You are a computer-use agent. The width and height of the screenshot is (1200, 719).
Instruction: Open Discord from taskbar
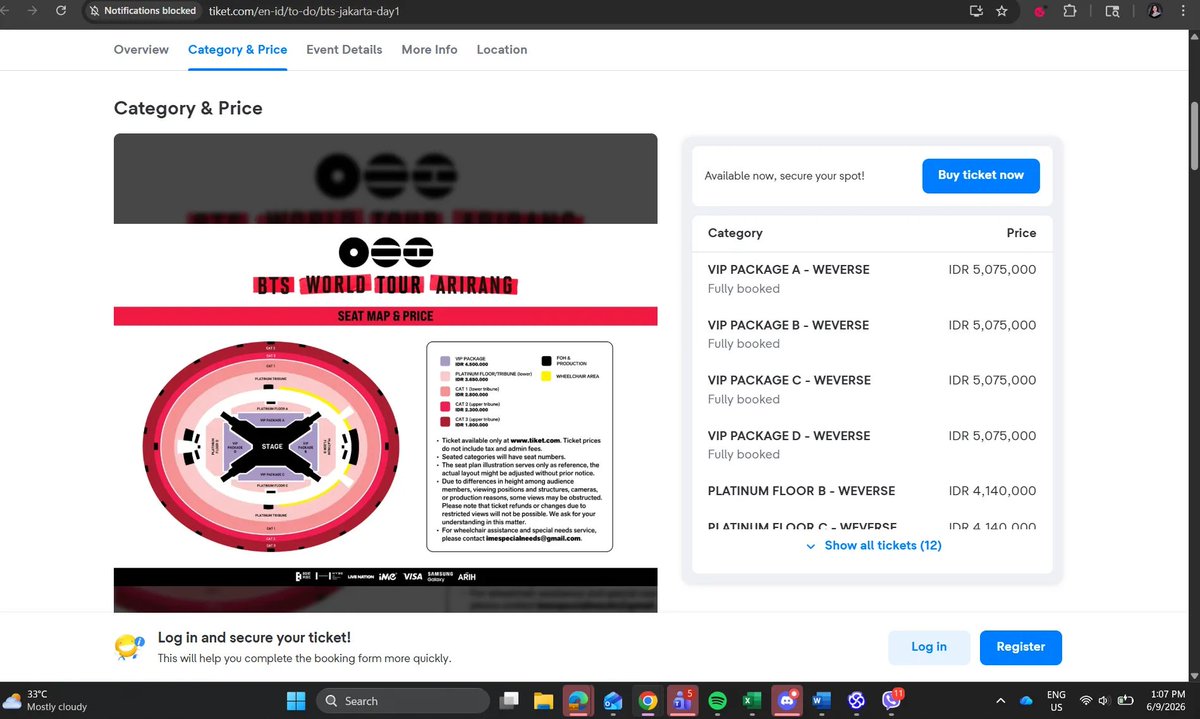pos(787,701)
